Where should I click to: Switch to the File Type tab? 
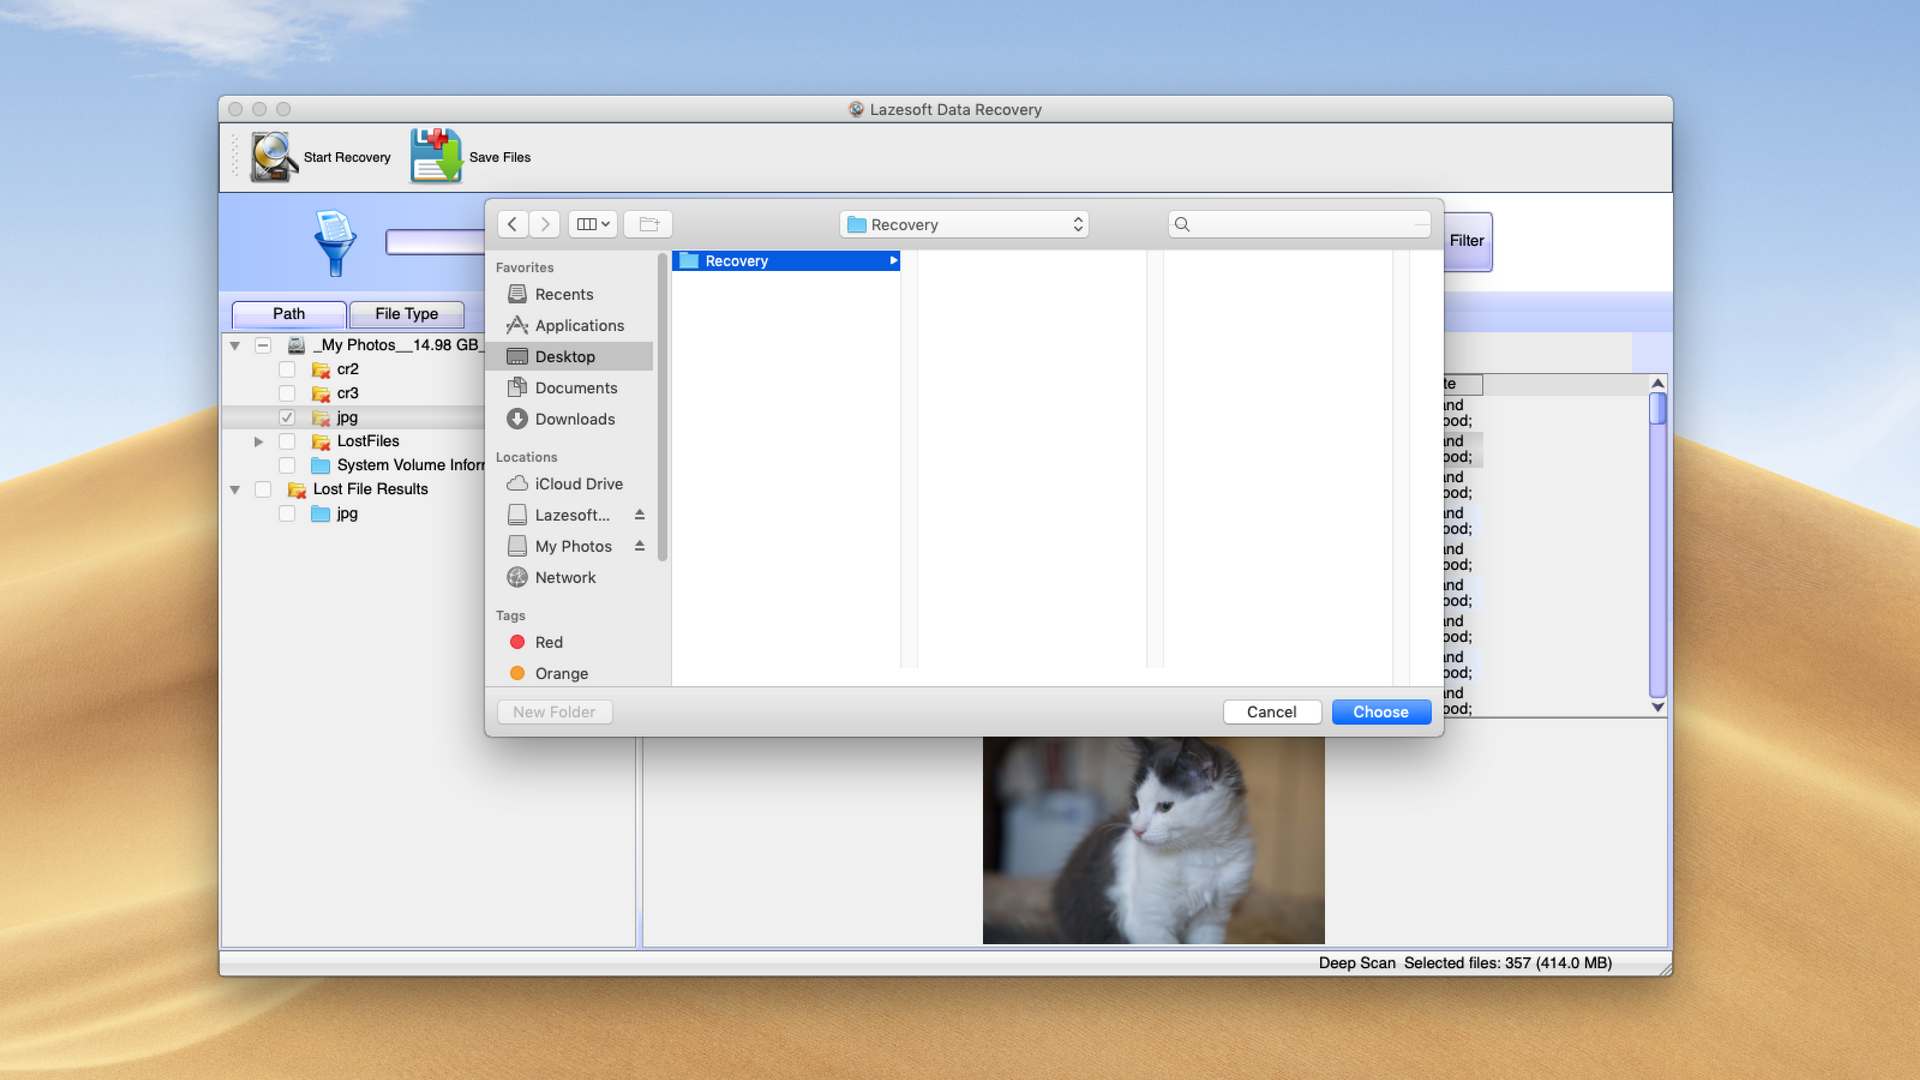406,314
